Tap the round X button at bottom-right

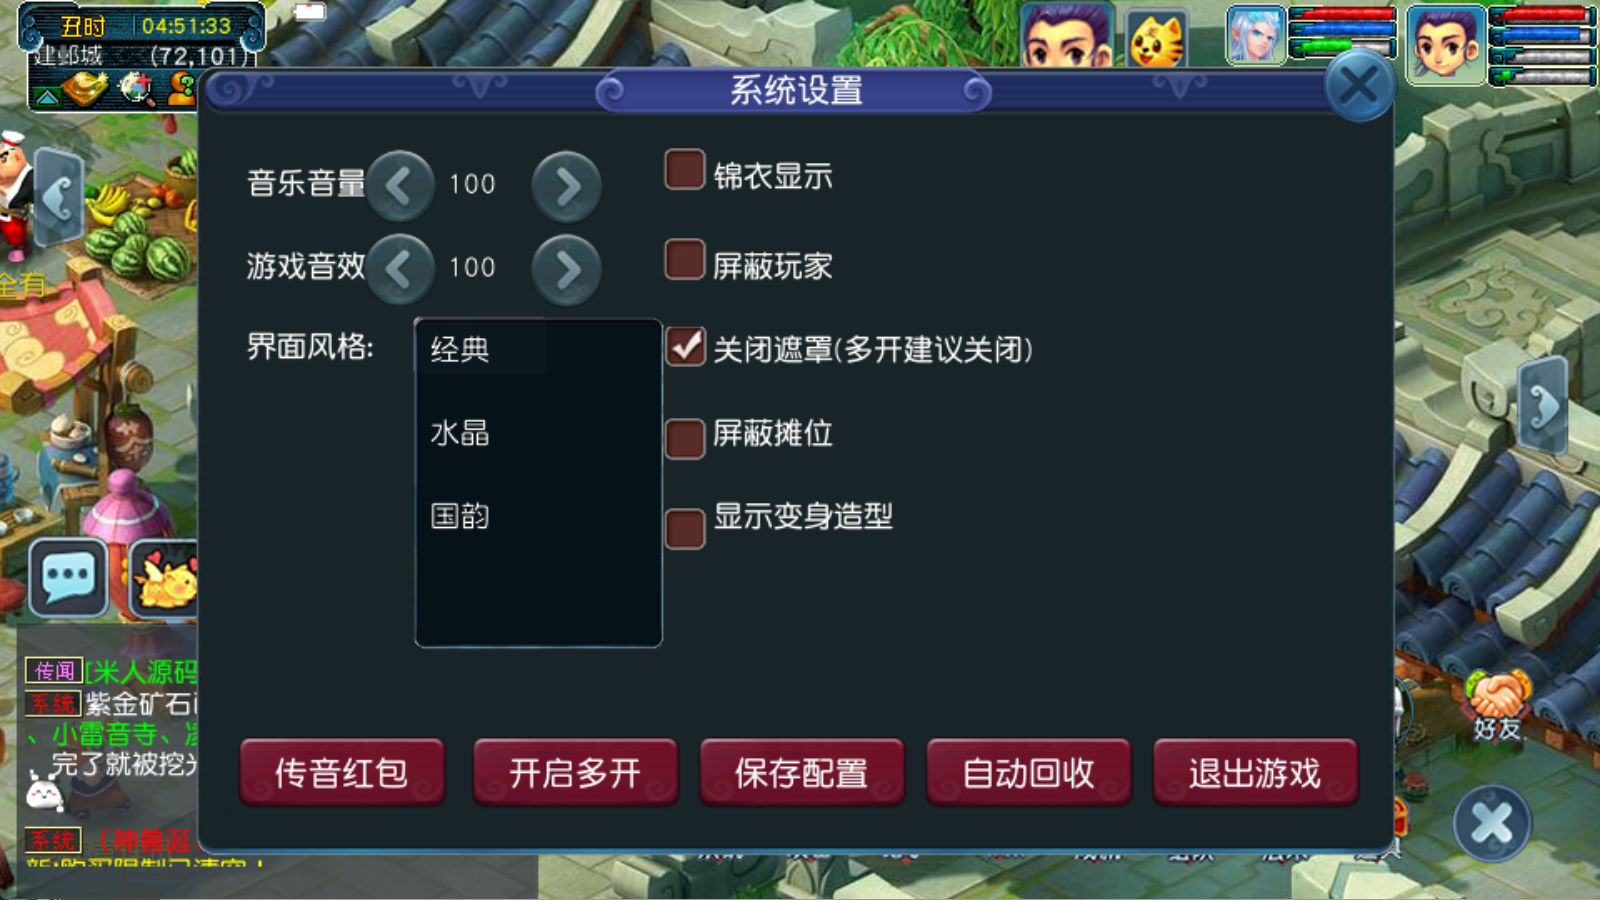(1492, 823)
